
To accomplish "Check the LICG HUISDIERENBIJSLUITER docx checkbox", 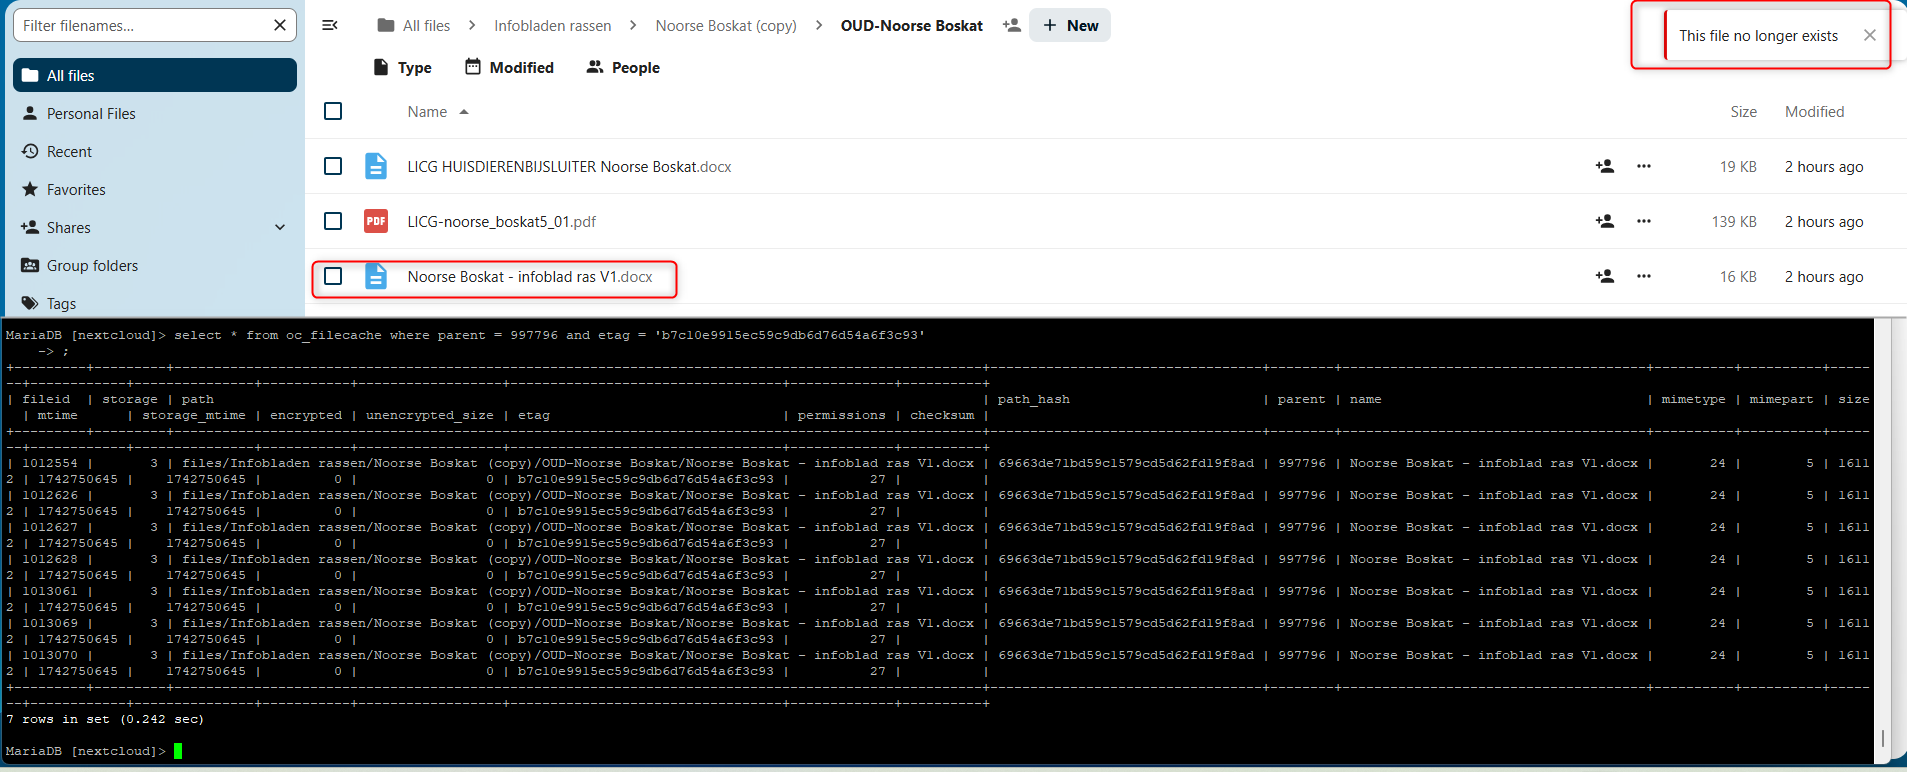I will point(333,166).
